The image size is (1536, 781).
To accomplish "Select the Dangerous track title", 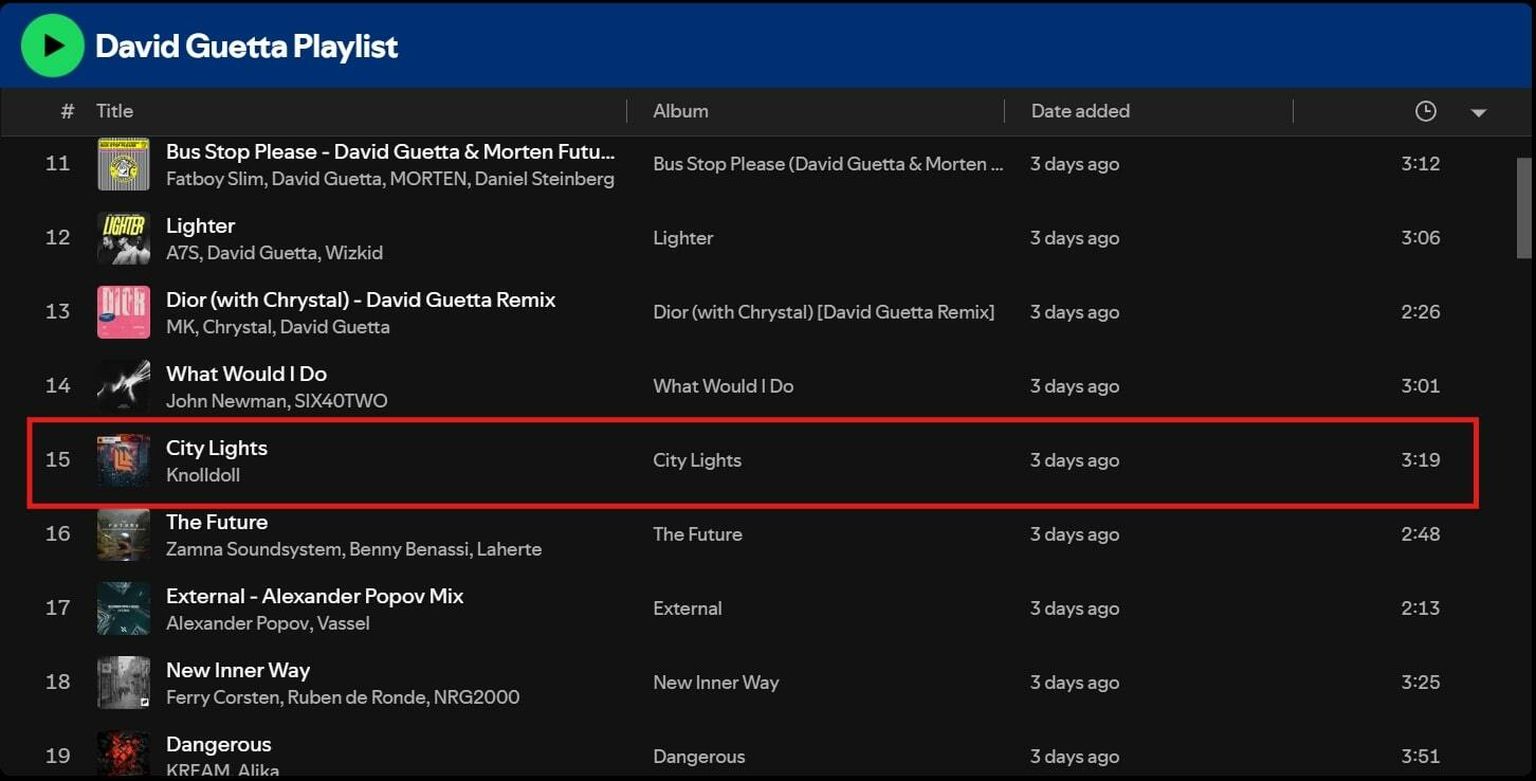I will pos(218,744).
